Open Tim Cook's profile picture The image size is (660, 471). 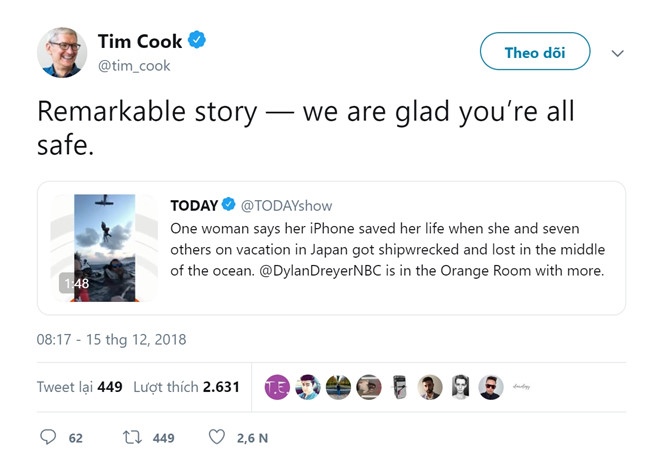(62, 52)
